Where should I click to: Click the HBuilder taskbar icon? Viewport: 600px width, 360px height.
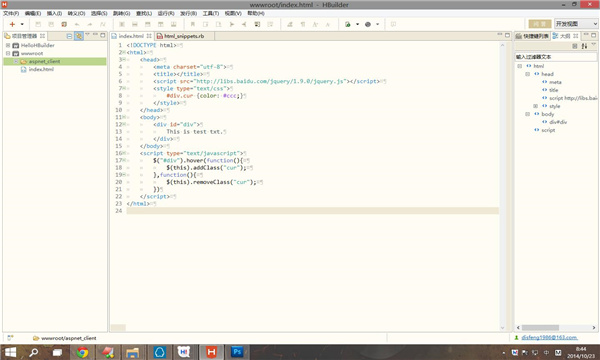(x=211, y=352)
